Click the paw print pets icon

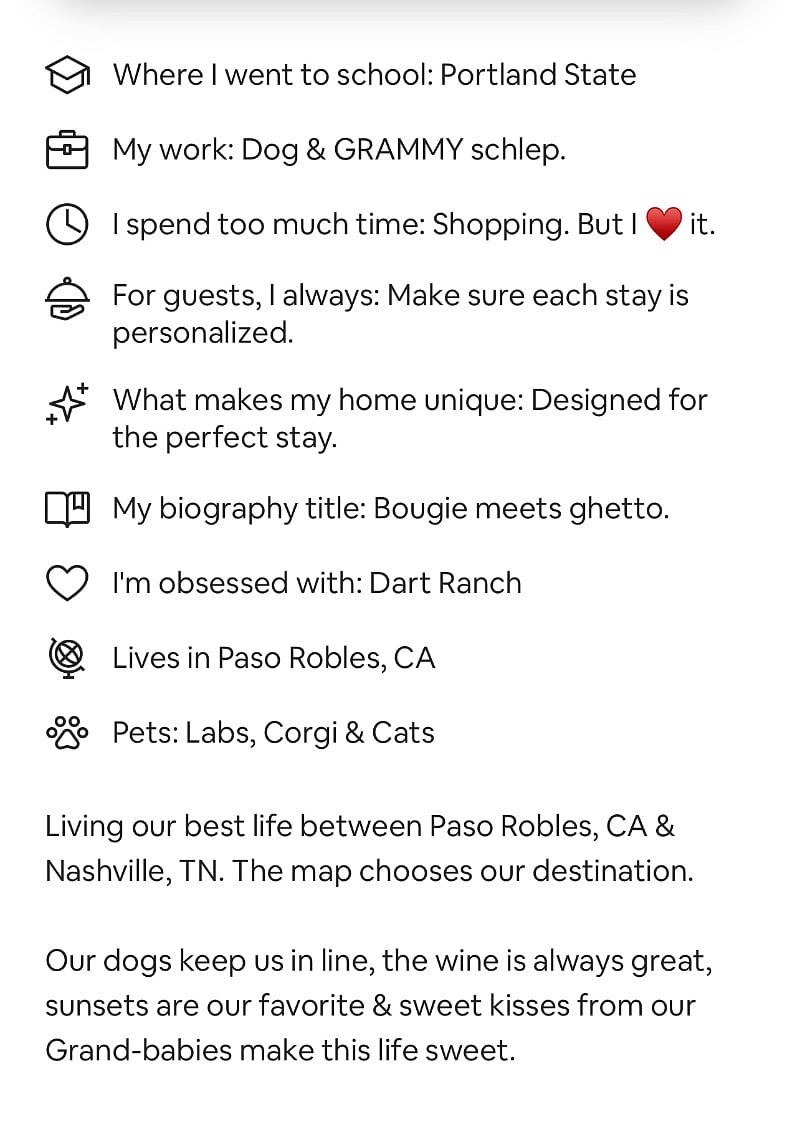click(67, 732)
